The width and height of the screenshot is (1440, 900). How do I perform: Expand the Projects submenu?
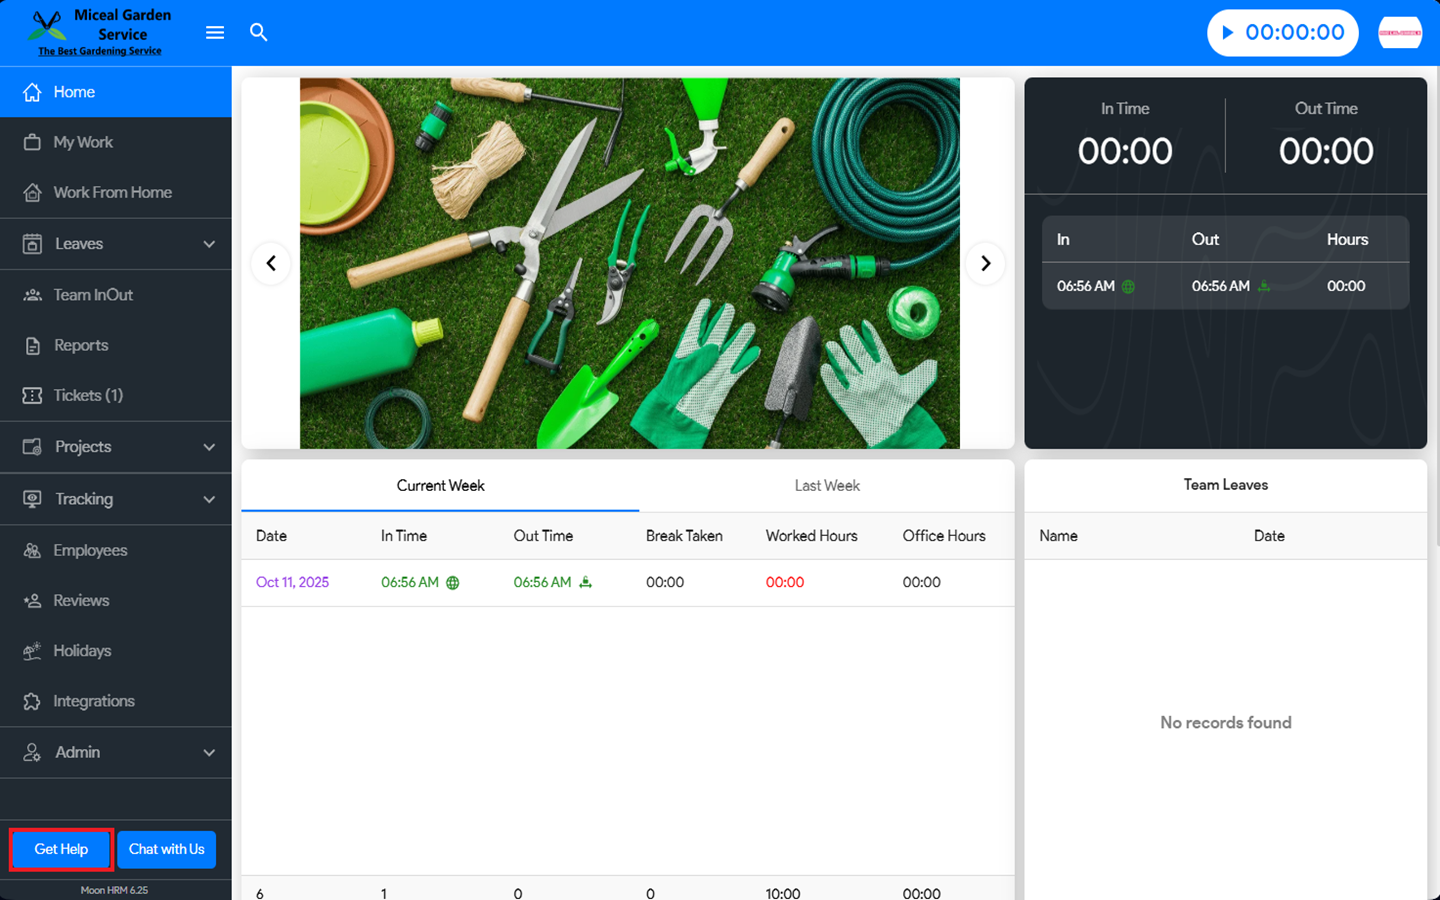[209, 447]
